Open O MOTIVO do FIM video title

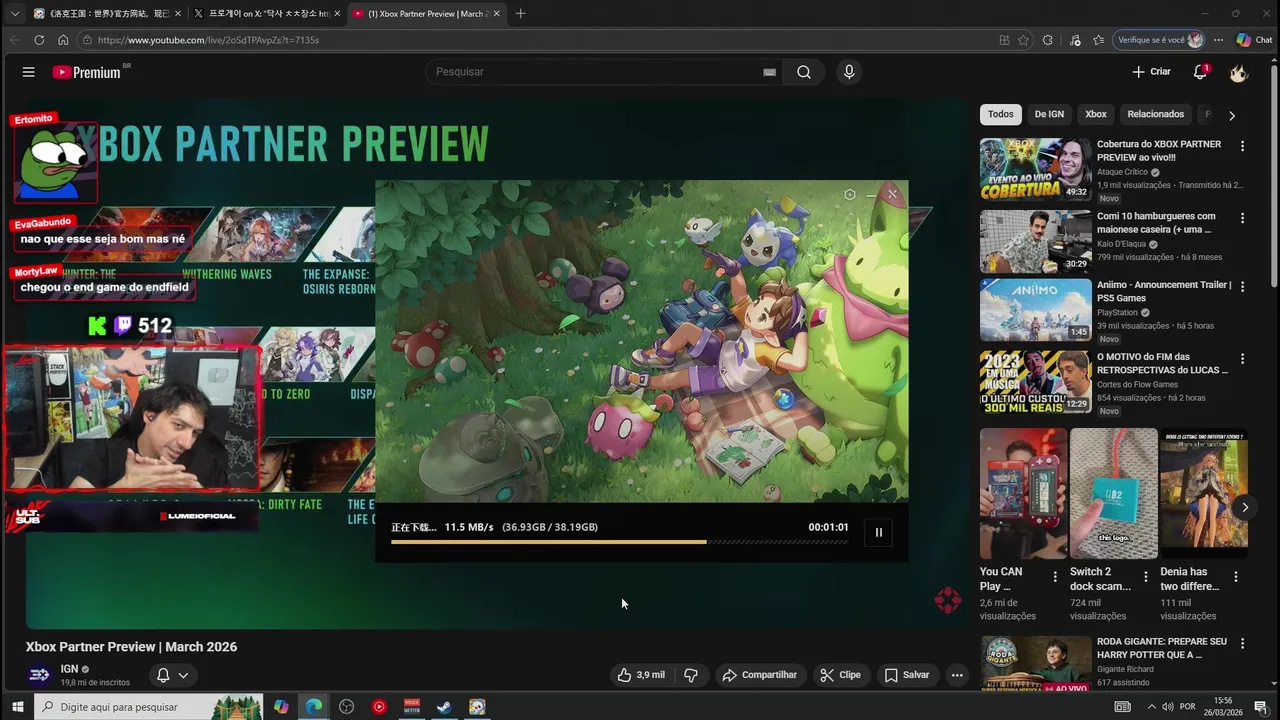tap(1162, 363)
